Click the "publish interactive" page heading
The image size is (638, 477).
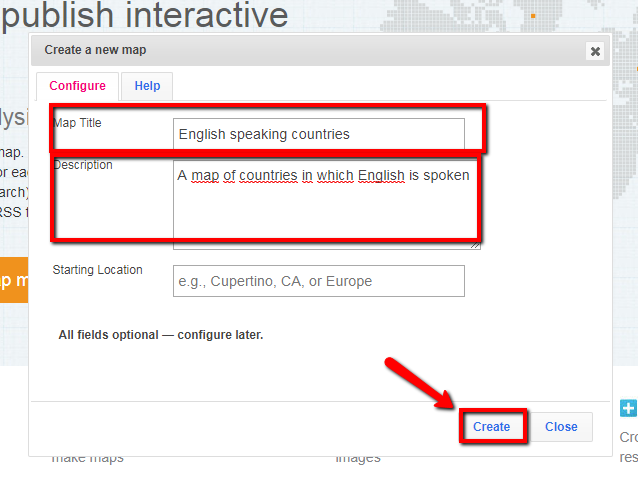pos(145,16)
